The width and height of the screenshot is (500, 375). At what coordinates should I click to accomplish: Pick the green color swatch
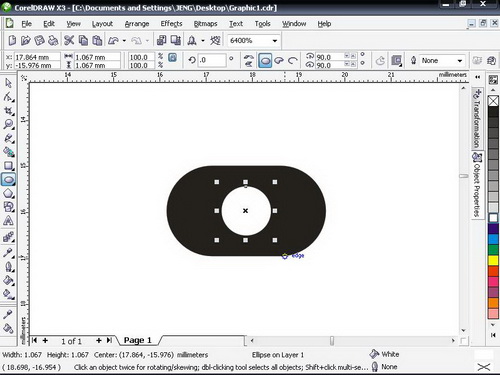tap(493, 250)
